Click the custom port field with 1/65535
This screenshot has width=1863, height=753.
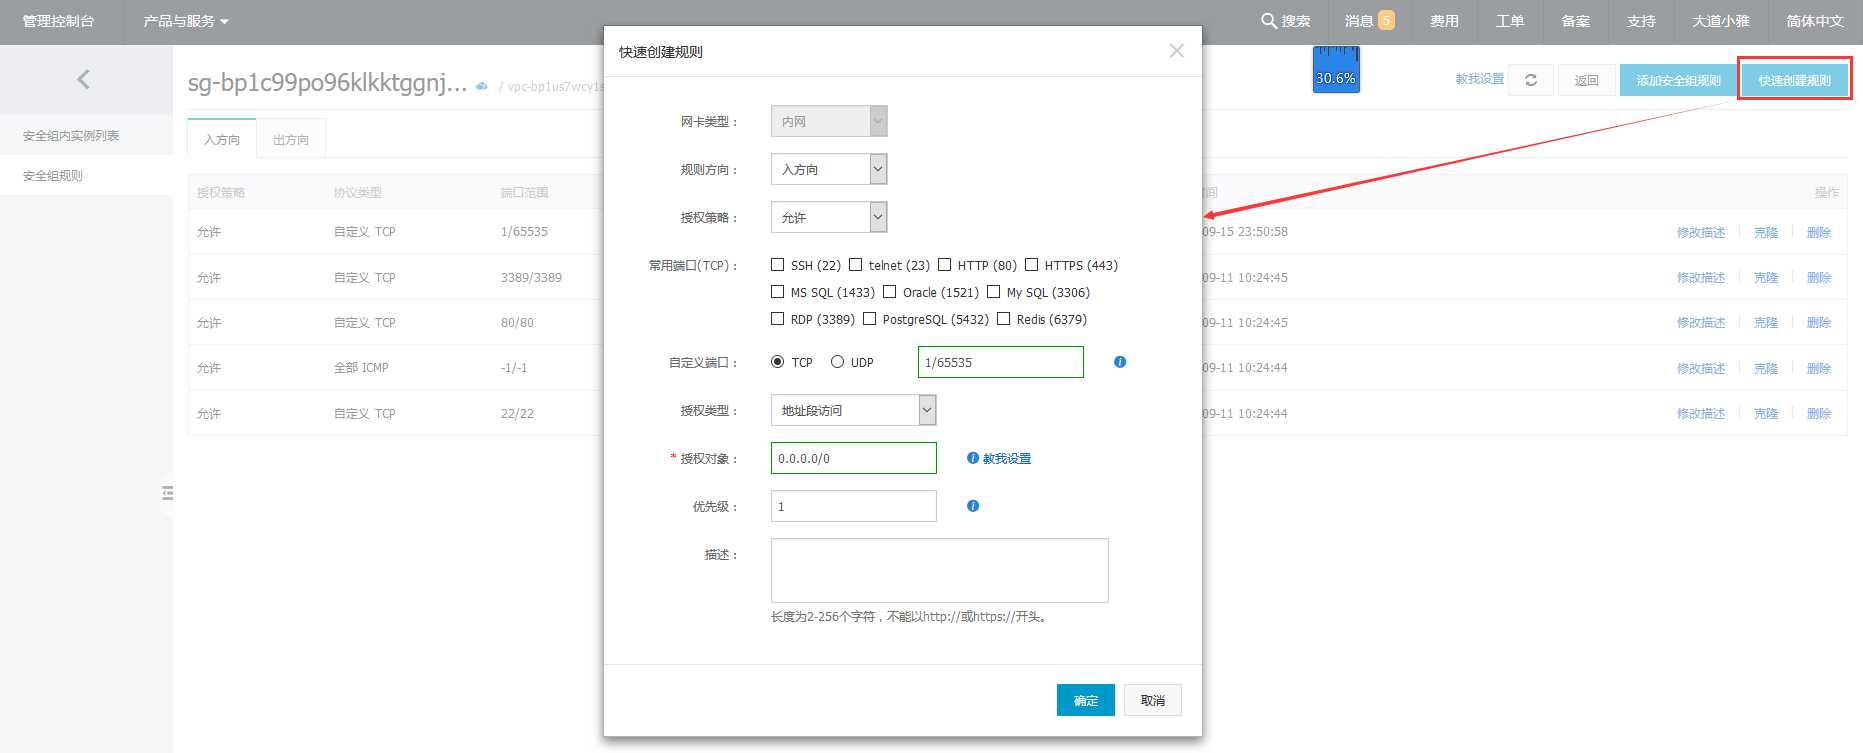point(1000,362)
